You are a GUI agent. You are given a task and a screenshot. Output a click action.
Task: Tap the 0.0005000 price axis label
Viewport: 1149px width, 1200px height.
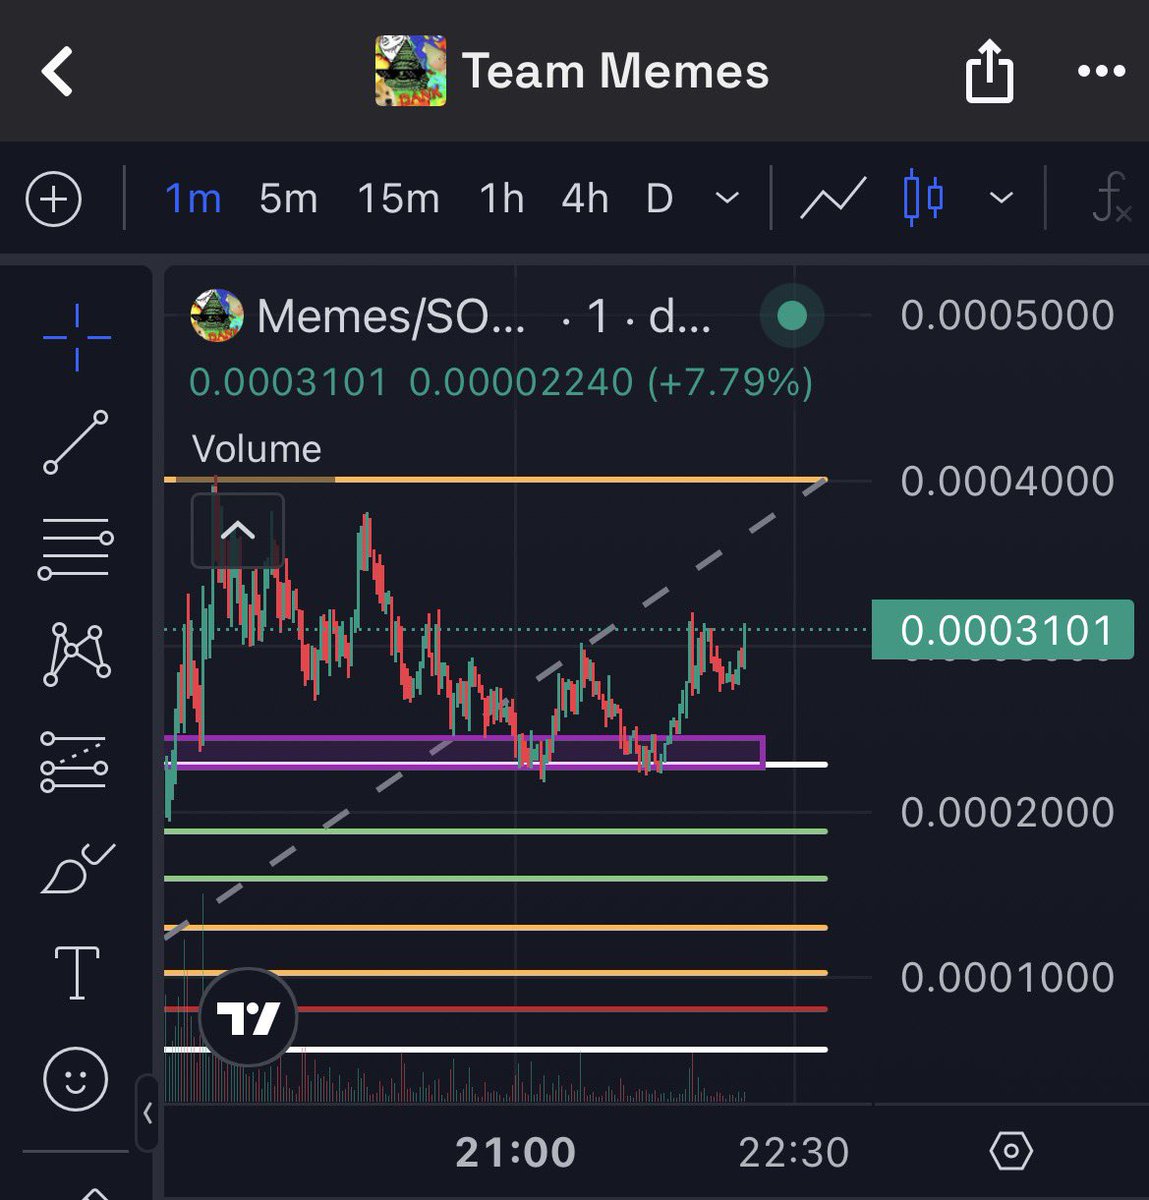pyautogui.click(x=1007, y=315)
